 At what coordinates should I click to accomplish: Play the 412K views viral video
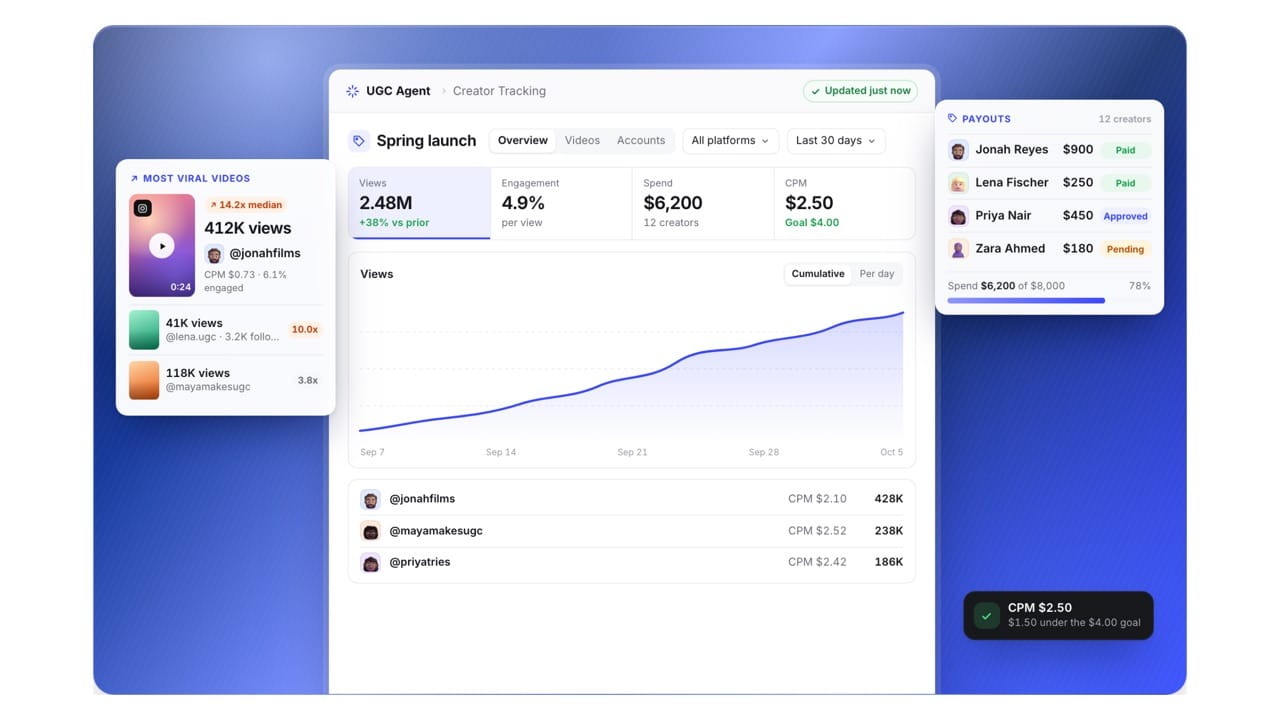pyautogui.click(x=162, y=245)
